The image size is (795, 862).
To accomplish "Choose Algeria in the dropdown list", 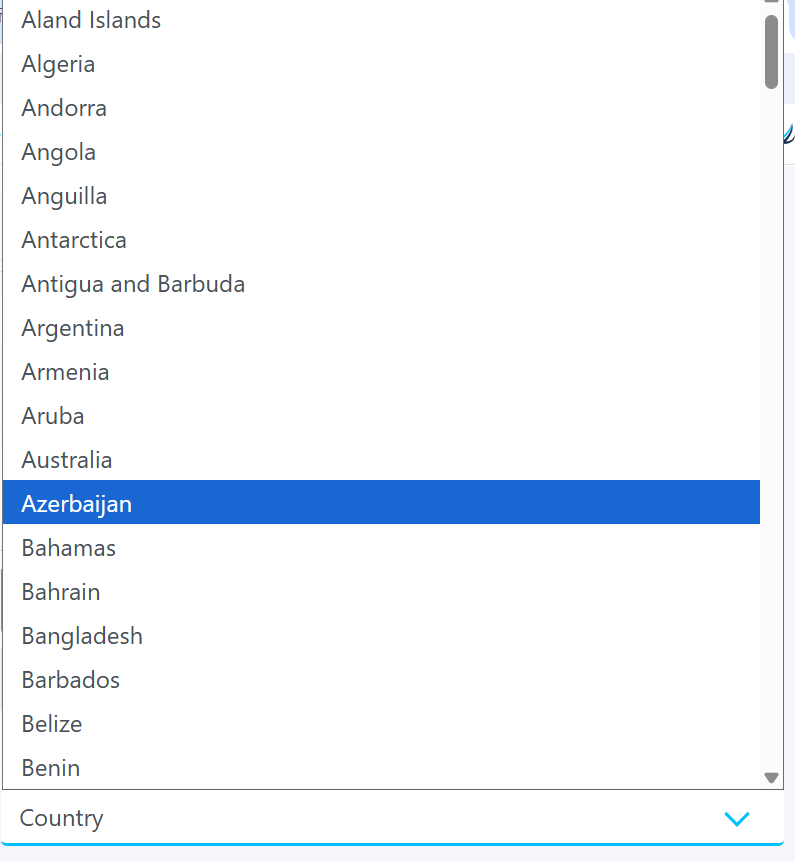I will [58, 64].
